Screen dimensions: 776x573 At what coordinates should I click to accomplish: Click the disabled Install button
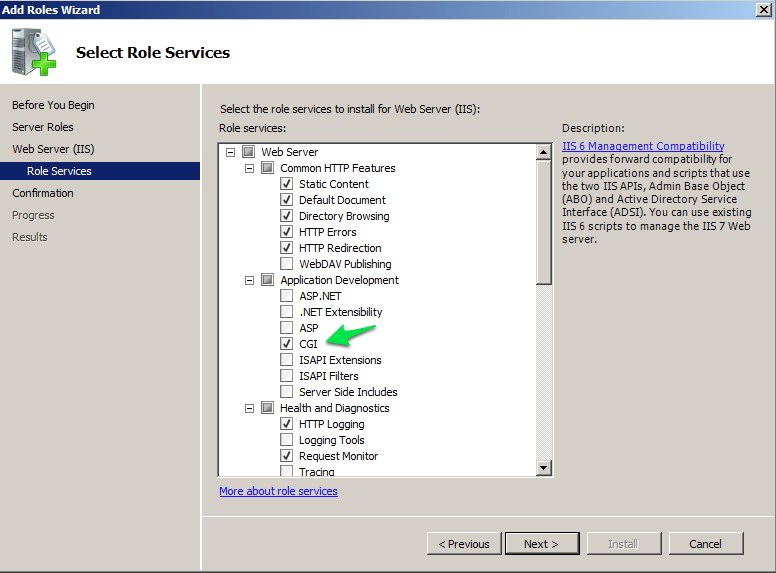[x=624, y=544]
